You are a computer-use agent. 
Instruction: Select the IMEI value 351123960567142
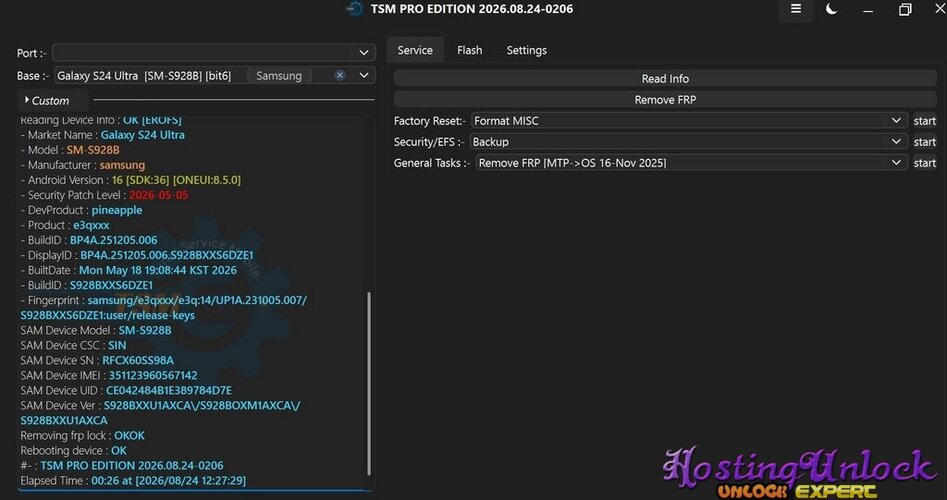[153, 376]
